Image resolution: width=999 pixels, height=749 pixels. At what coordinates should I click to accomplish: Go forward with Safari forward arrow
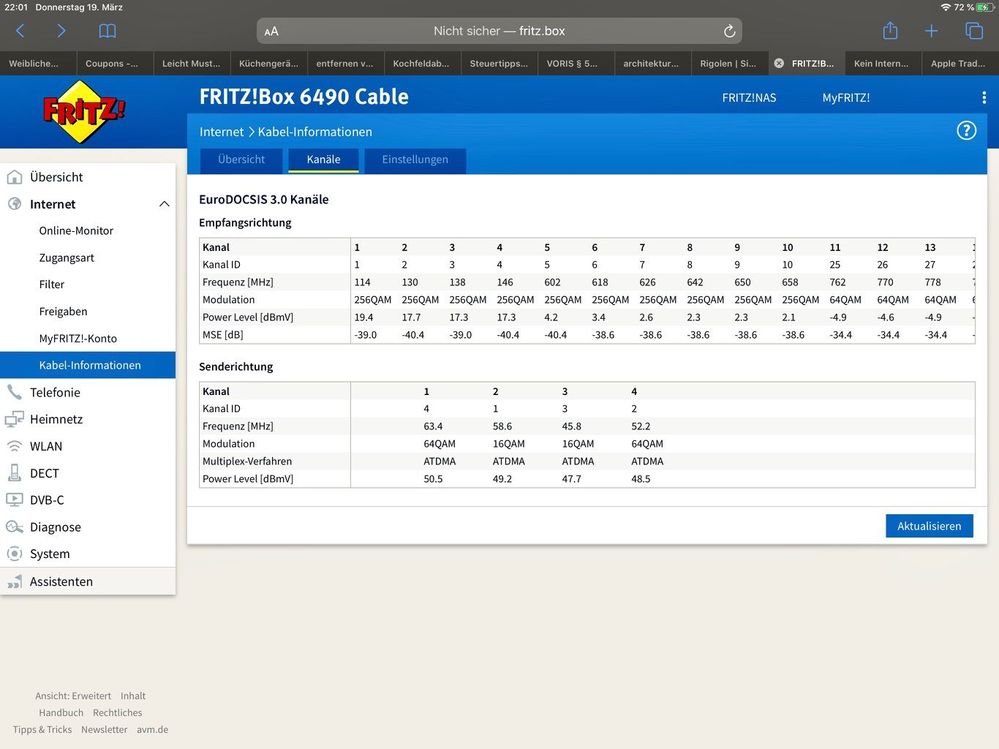(61, 31)
